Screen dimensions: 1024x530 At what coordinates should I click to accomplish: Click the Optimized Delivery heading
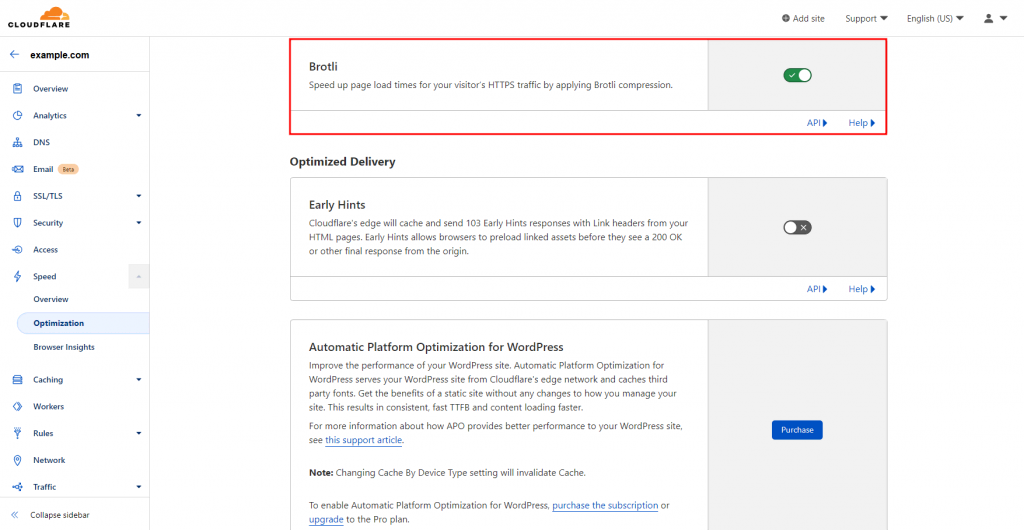point(343,161)
